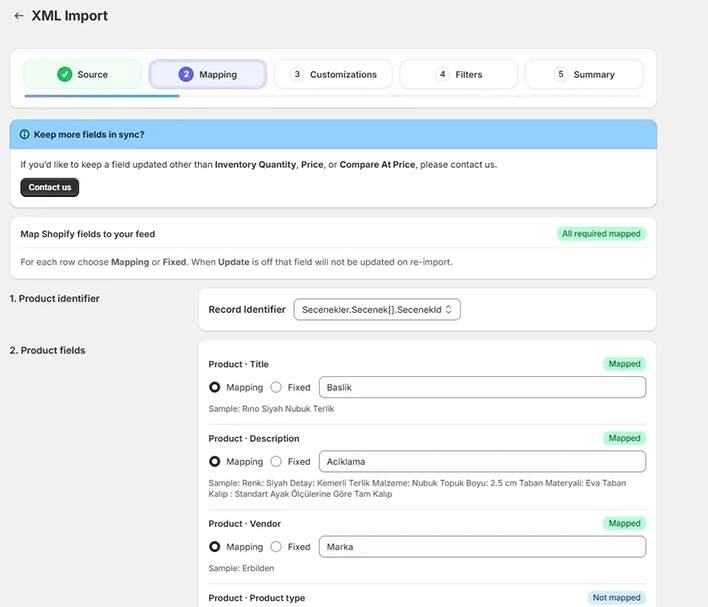This screenshot has width=708, height=607.
Task: Click sample text Sample: Erbilden
Action: pos(241,568)
